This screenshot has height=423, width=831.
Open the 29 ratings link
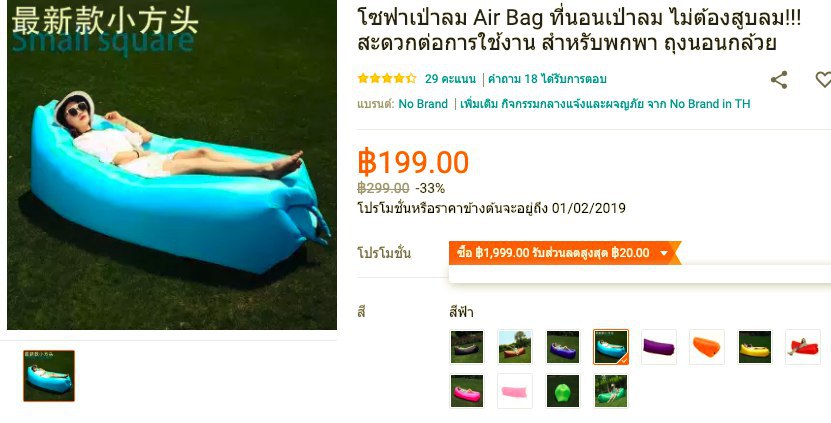450,79
